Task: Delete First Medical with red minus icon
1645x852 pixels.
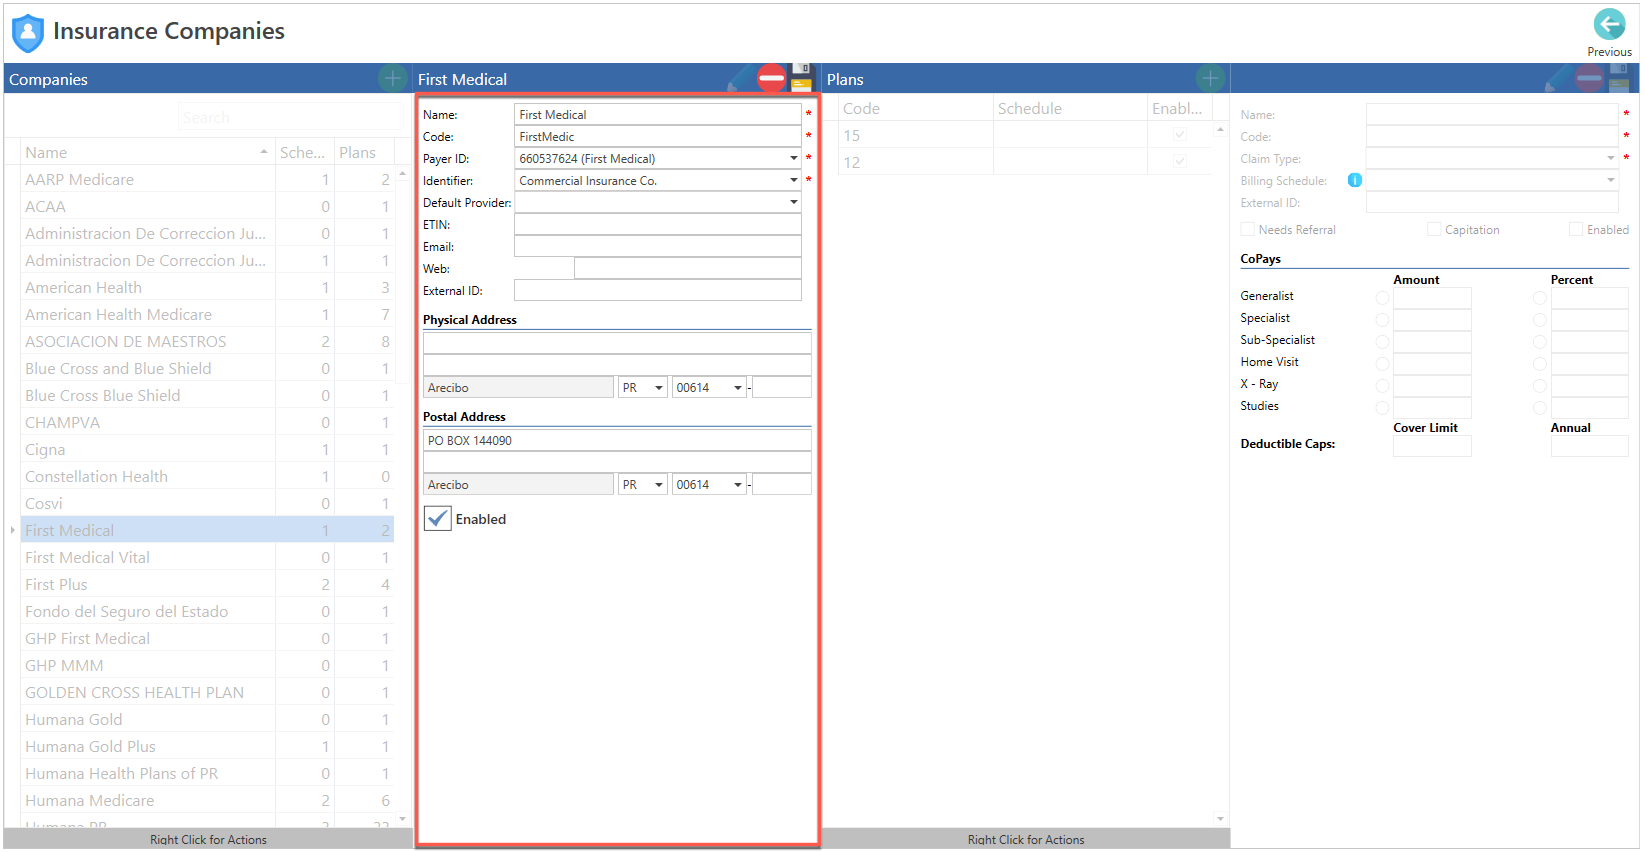Action: (x=771, y=78)
